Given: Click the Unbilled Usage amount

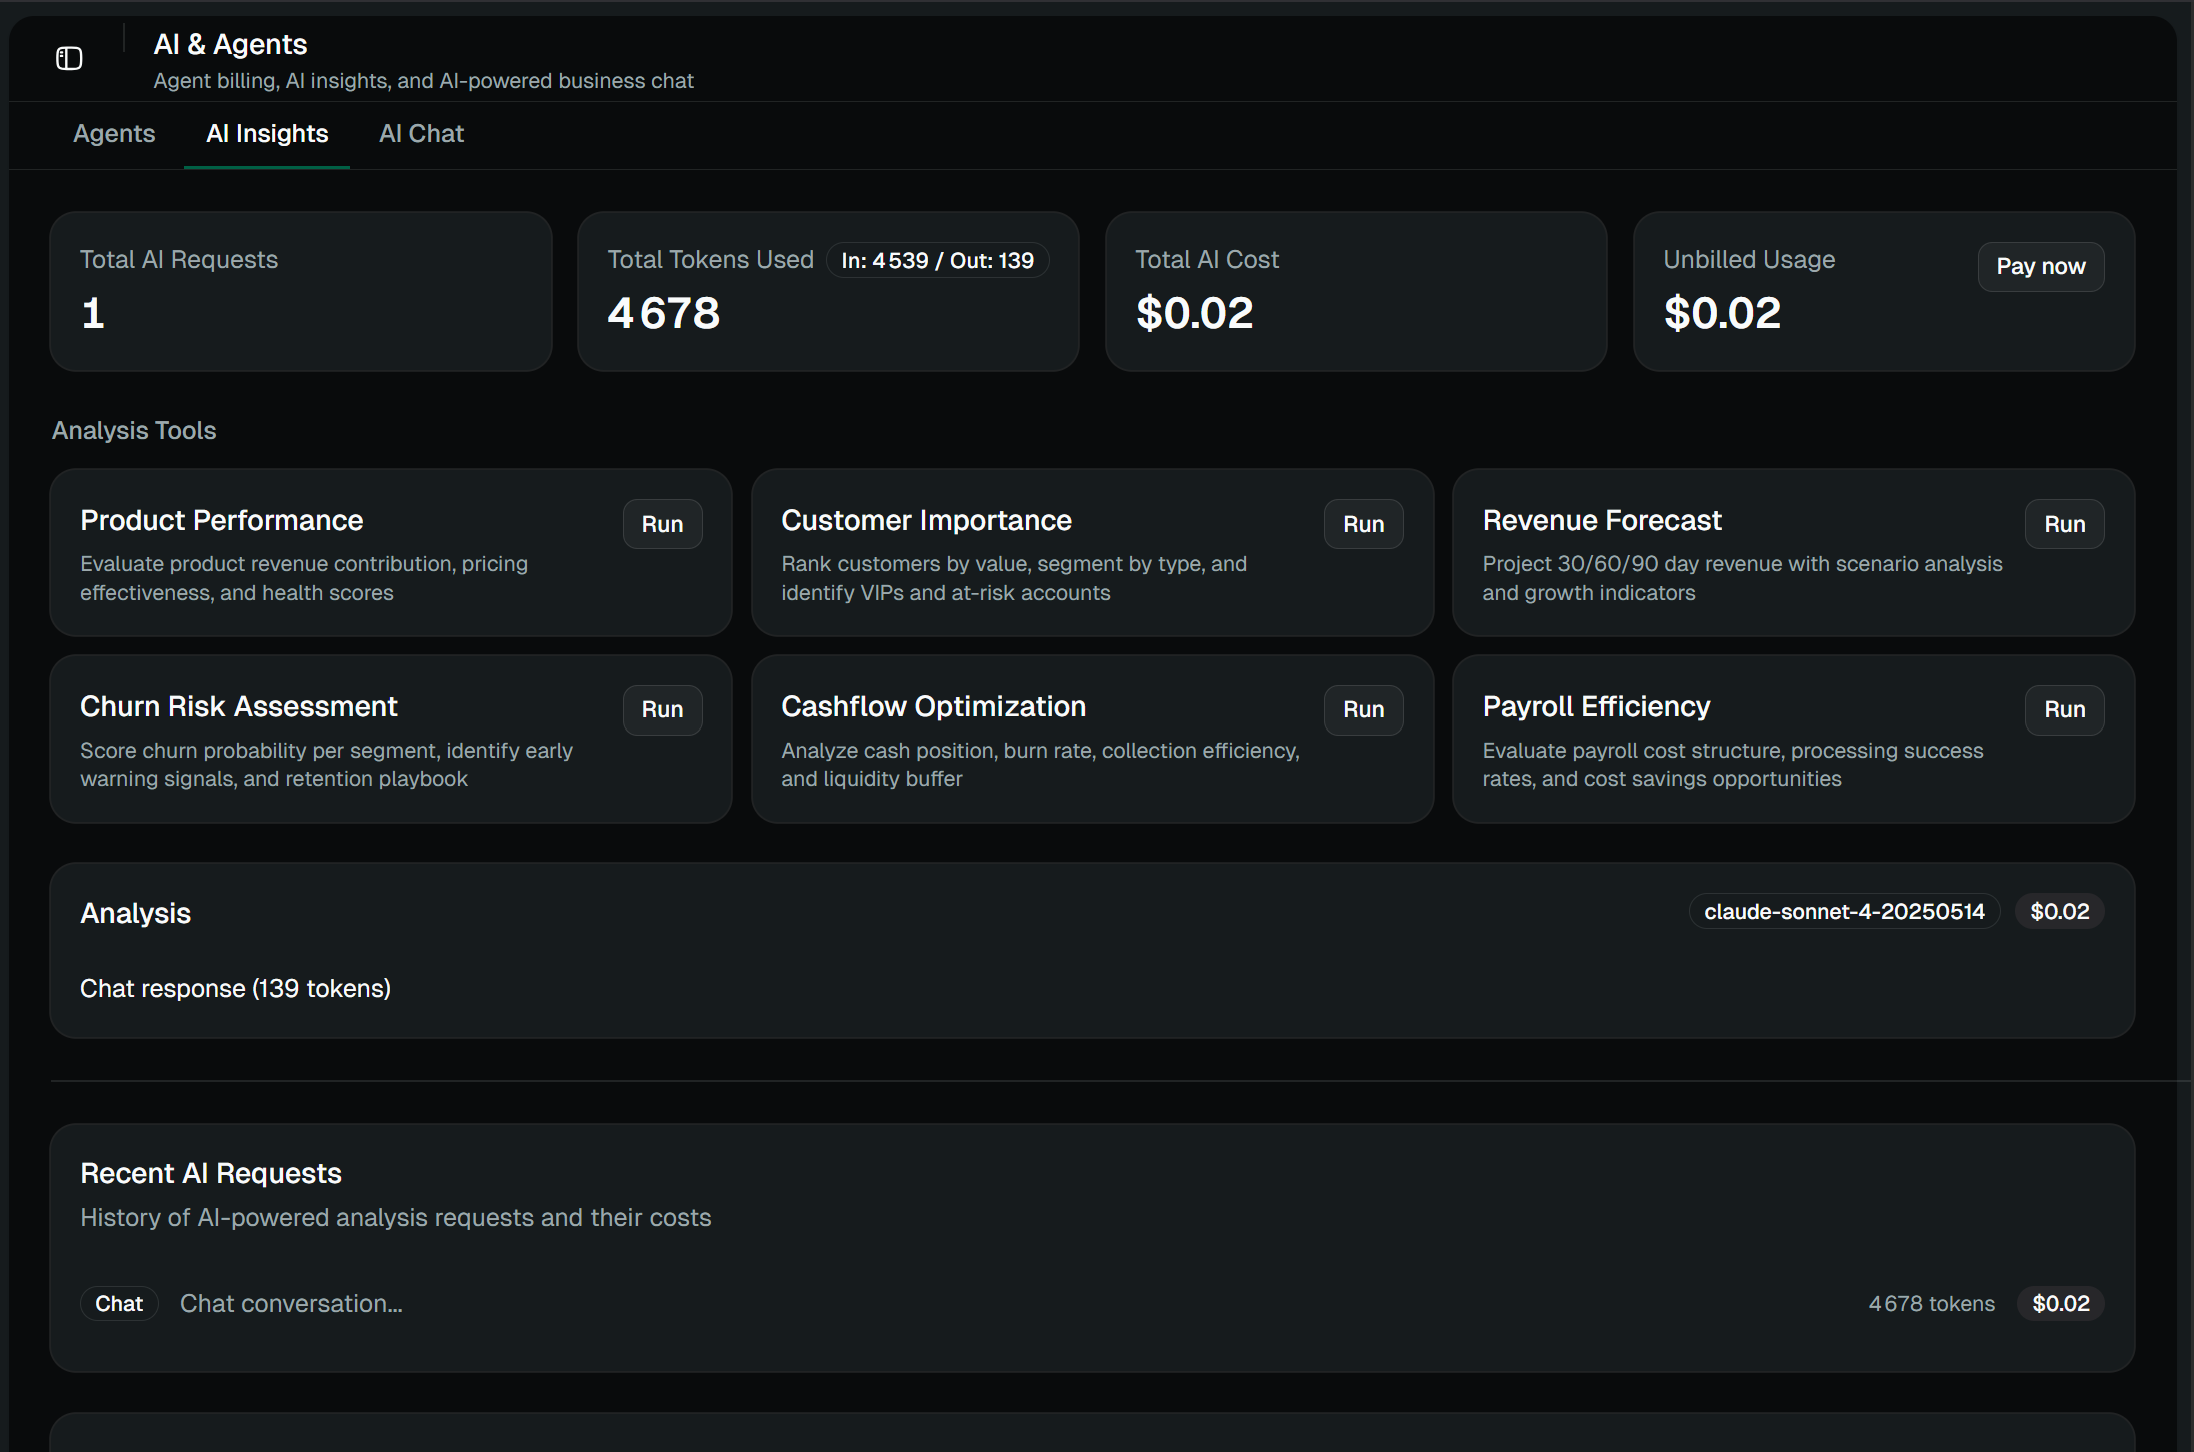Looking at the screenshot, I should click(x=1722, y=313).
